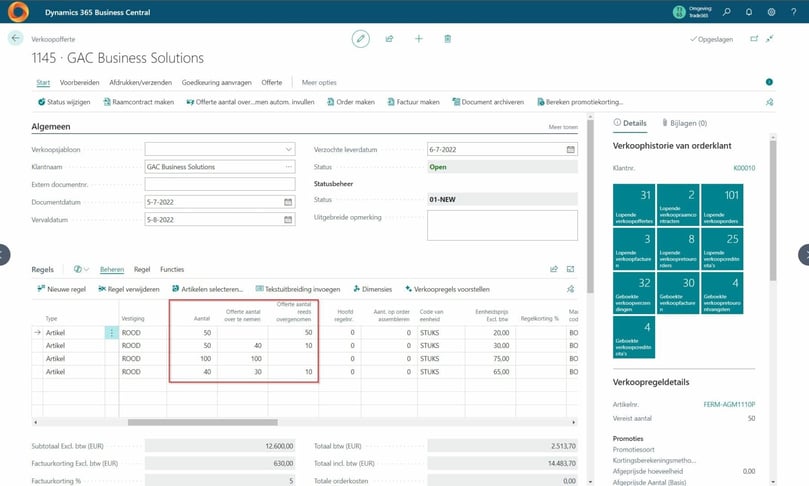Click the information circle icon
The width and height of the screenshot is (809, 486).
point(769,82)
